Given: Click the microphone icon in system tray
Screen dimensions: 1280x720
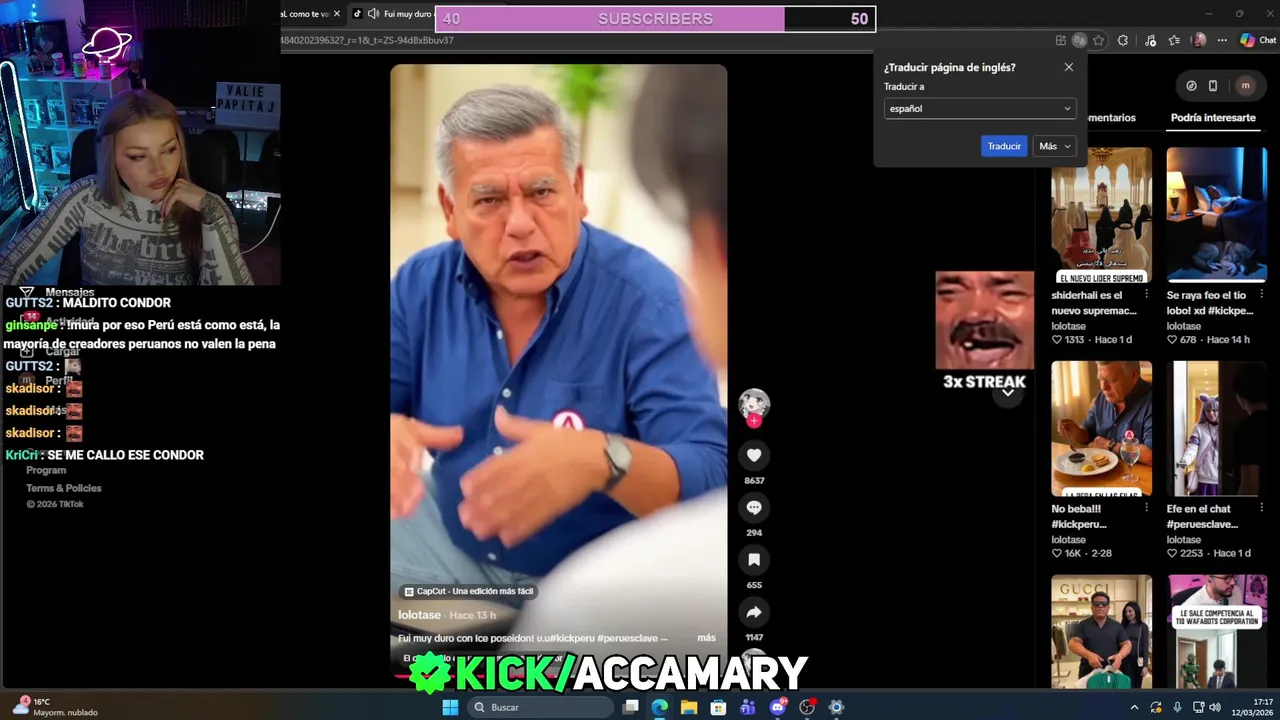Looking at the screenshot, I should pyautogui.click(x=1177, y=707).
